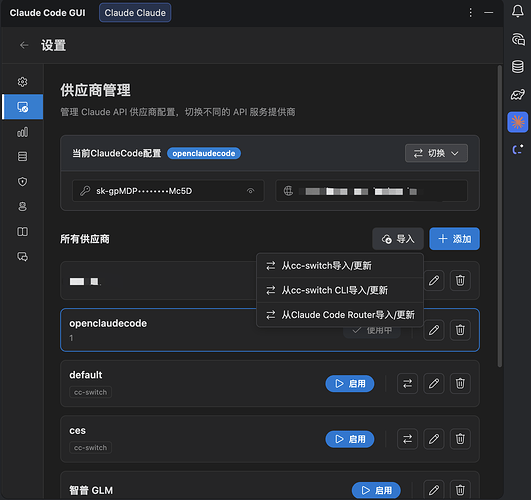
Task: Open the basic settings gear icon in sidebar
Action: tap(22, 82)
